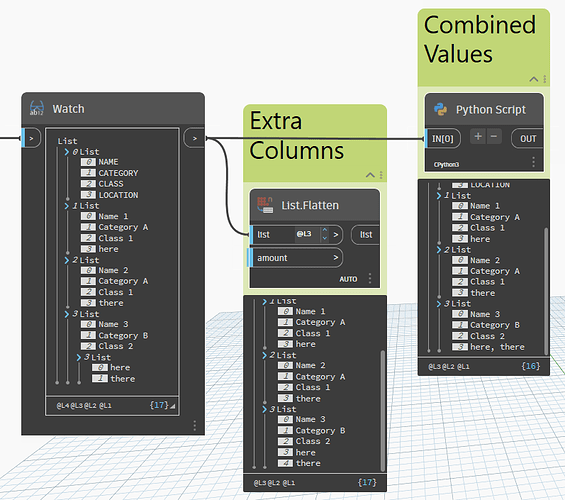
Task: Collapse the Combined Values group
Action: pos(534,79)
